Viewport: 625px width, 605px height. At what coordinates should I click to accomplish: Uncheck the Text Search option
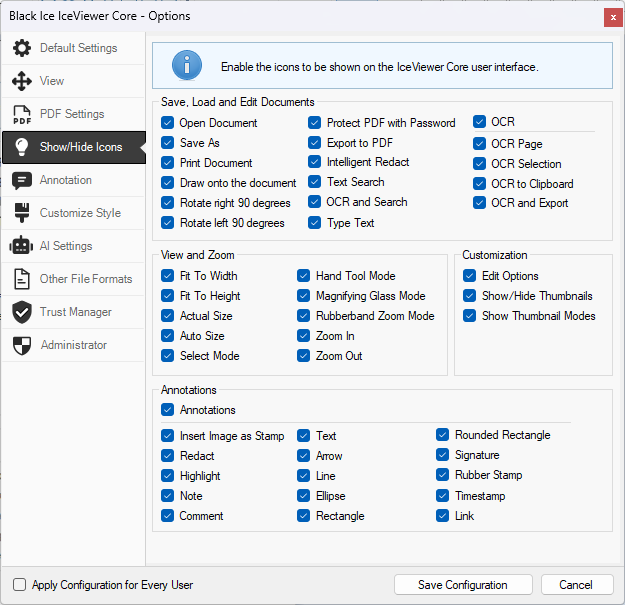pyautogui.click(x=314, y=182)
